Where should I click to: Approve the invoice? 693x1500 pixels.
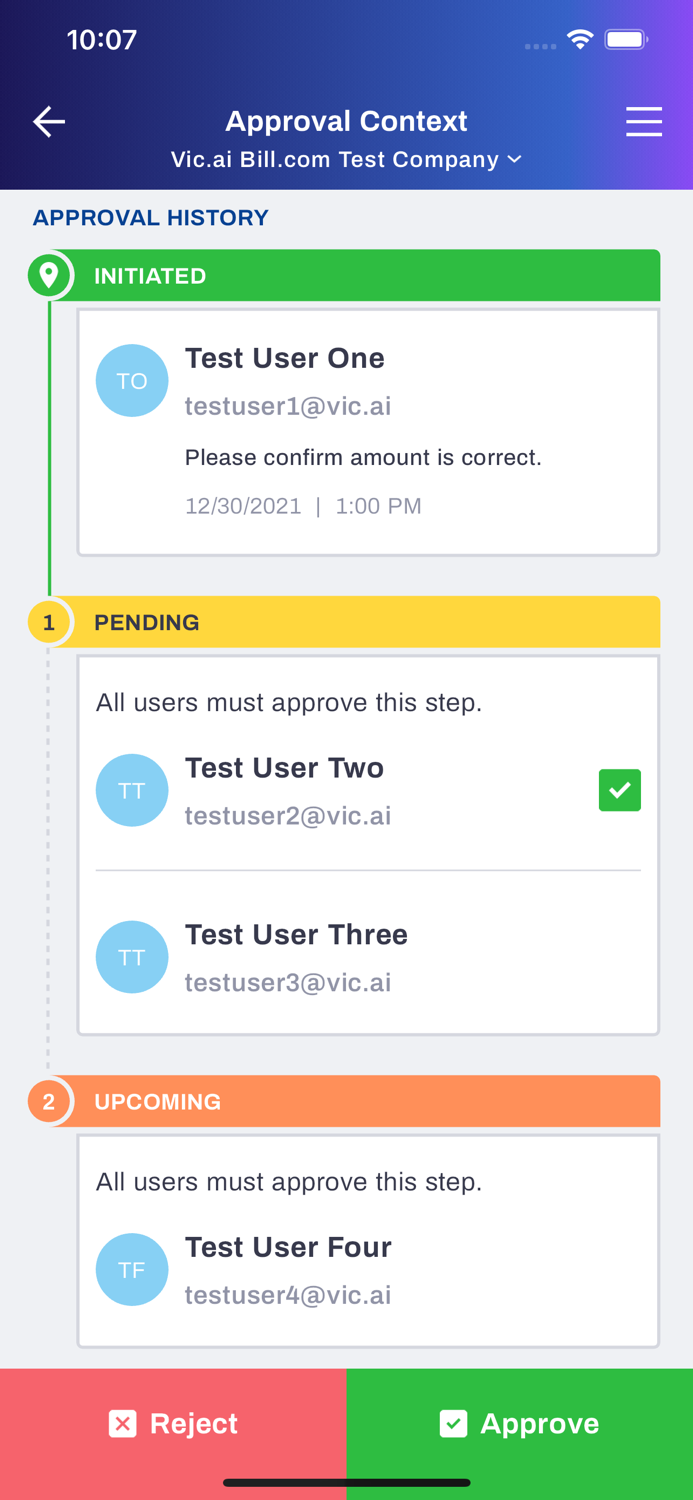tap(520, 1423)
